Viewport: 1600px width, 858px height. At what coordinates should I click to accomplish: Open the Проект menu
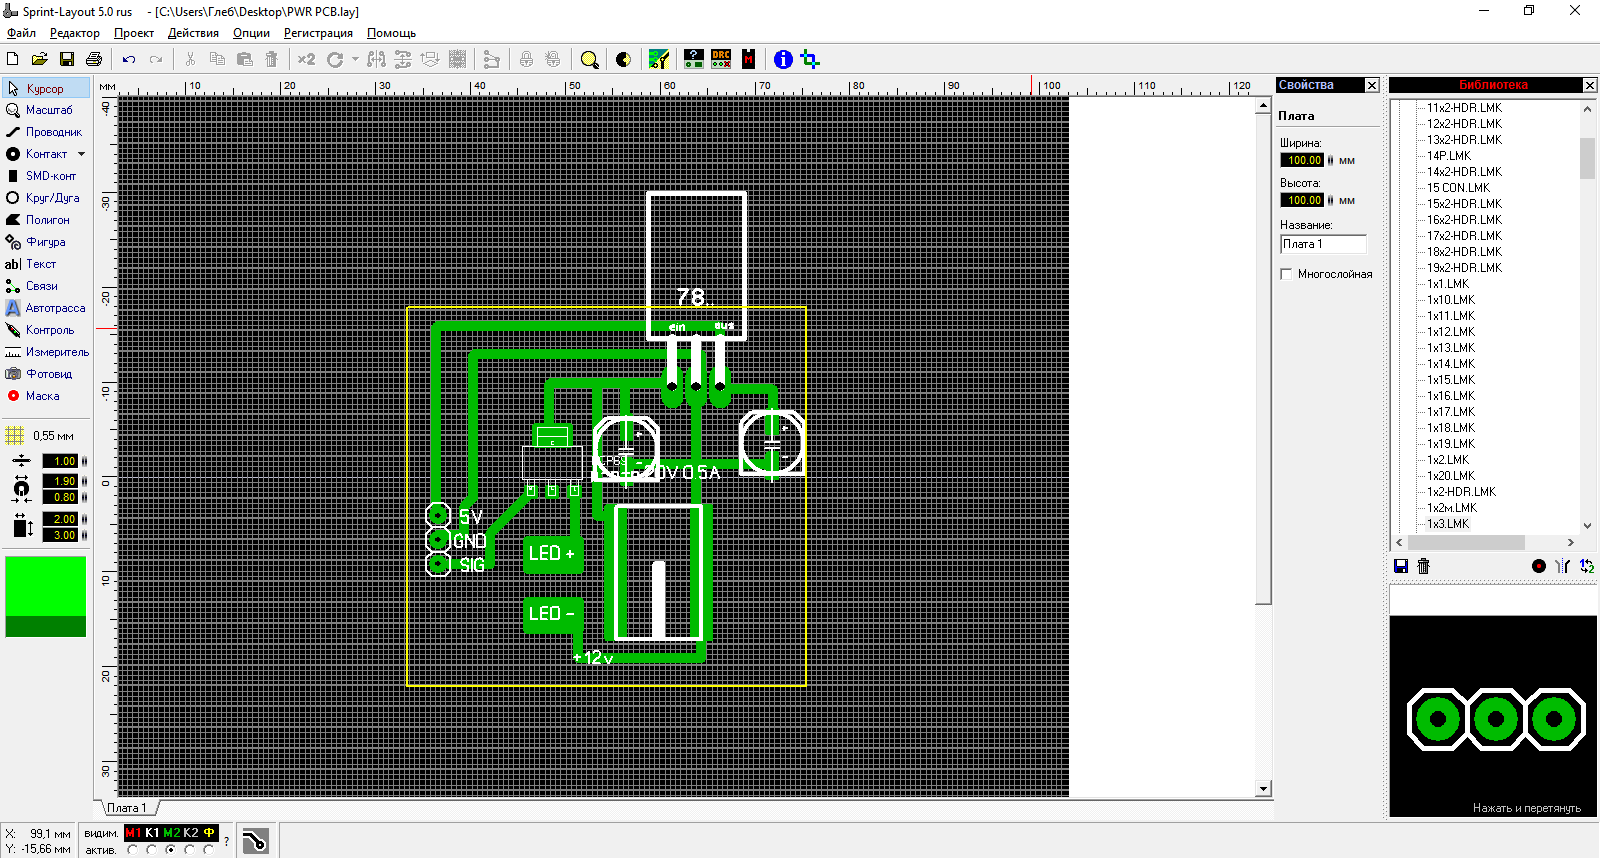pos(133,33)
